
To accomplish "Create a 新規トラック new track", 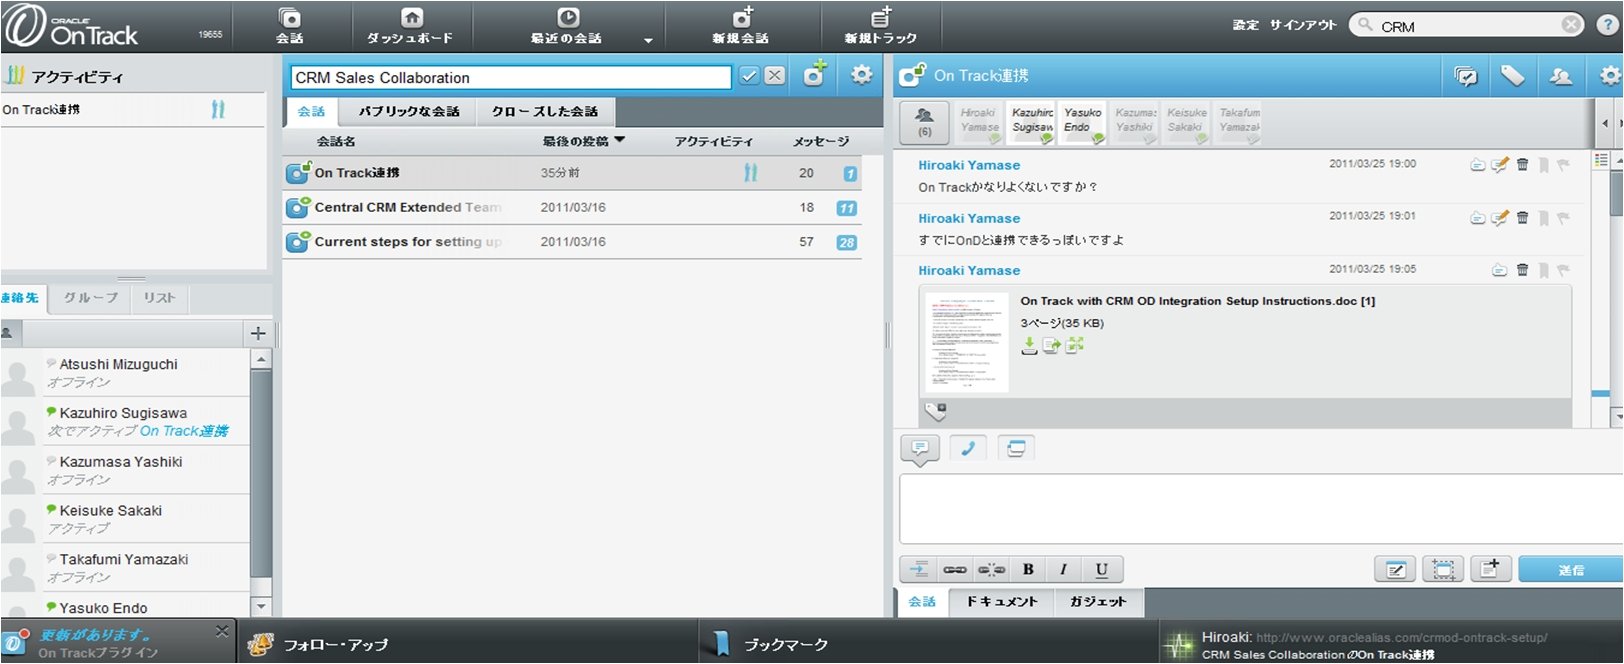I will click(x=880, y=26).
